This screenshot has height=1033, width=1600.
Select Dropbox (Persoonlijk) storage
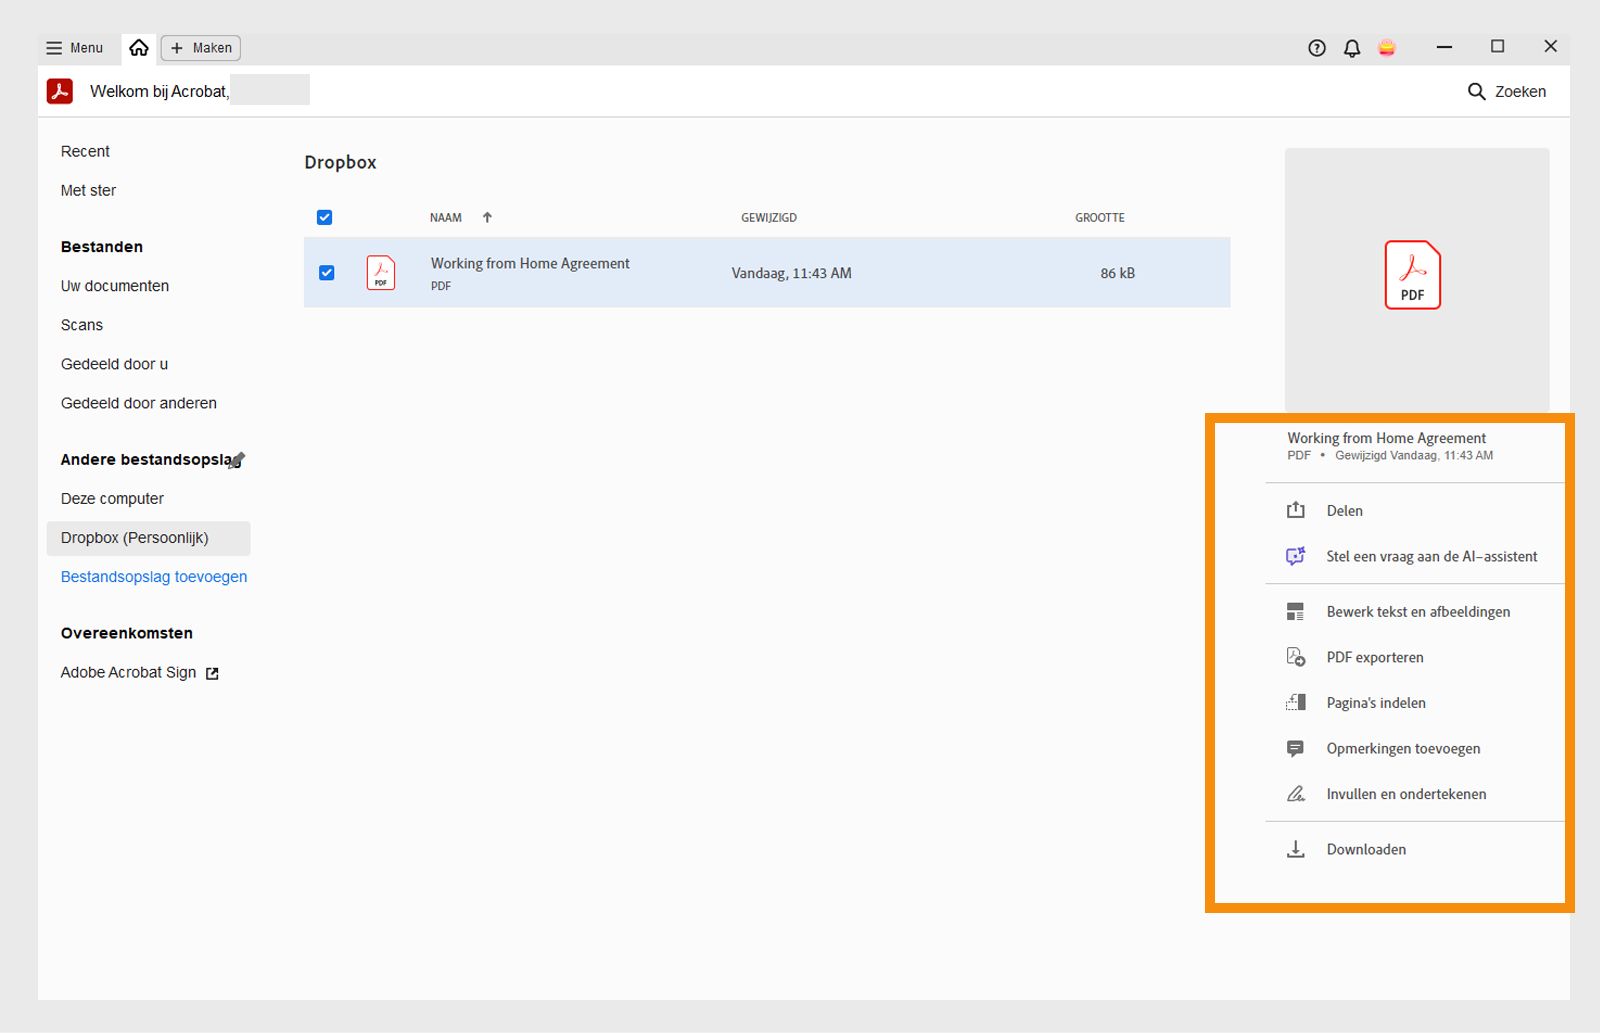tap(149, 538)
